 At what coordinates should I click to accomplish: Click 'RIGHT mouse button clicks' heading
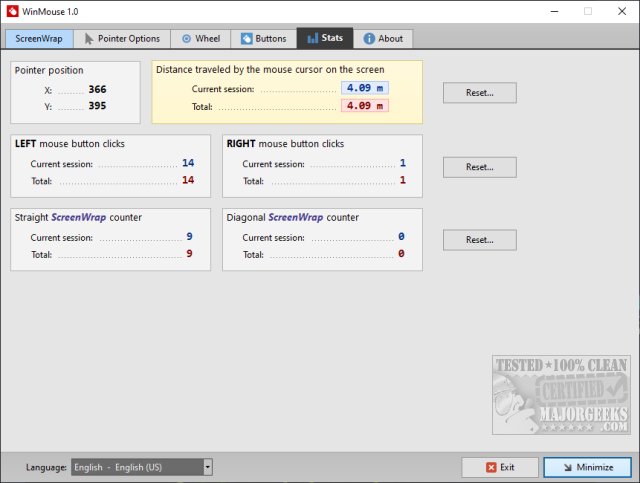285,144
